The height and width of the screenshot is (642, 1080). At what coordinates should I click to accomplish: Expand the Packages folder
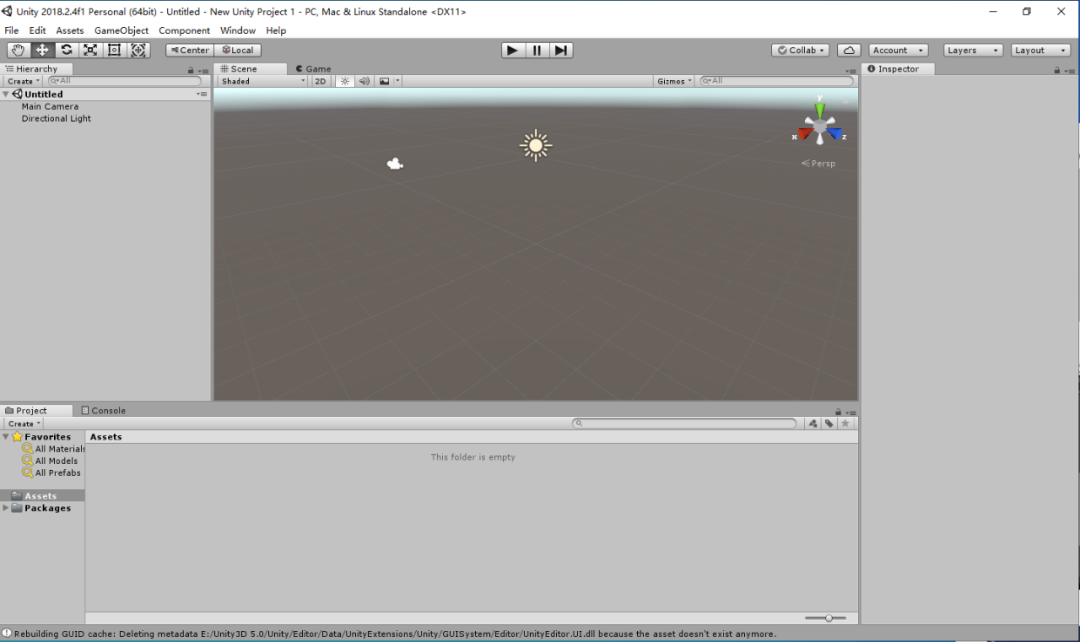6,508
